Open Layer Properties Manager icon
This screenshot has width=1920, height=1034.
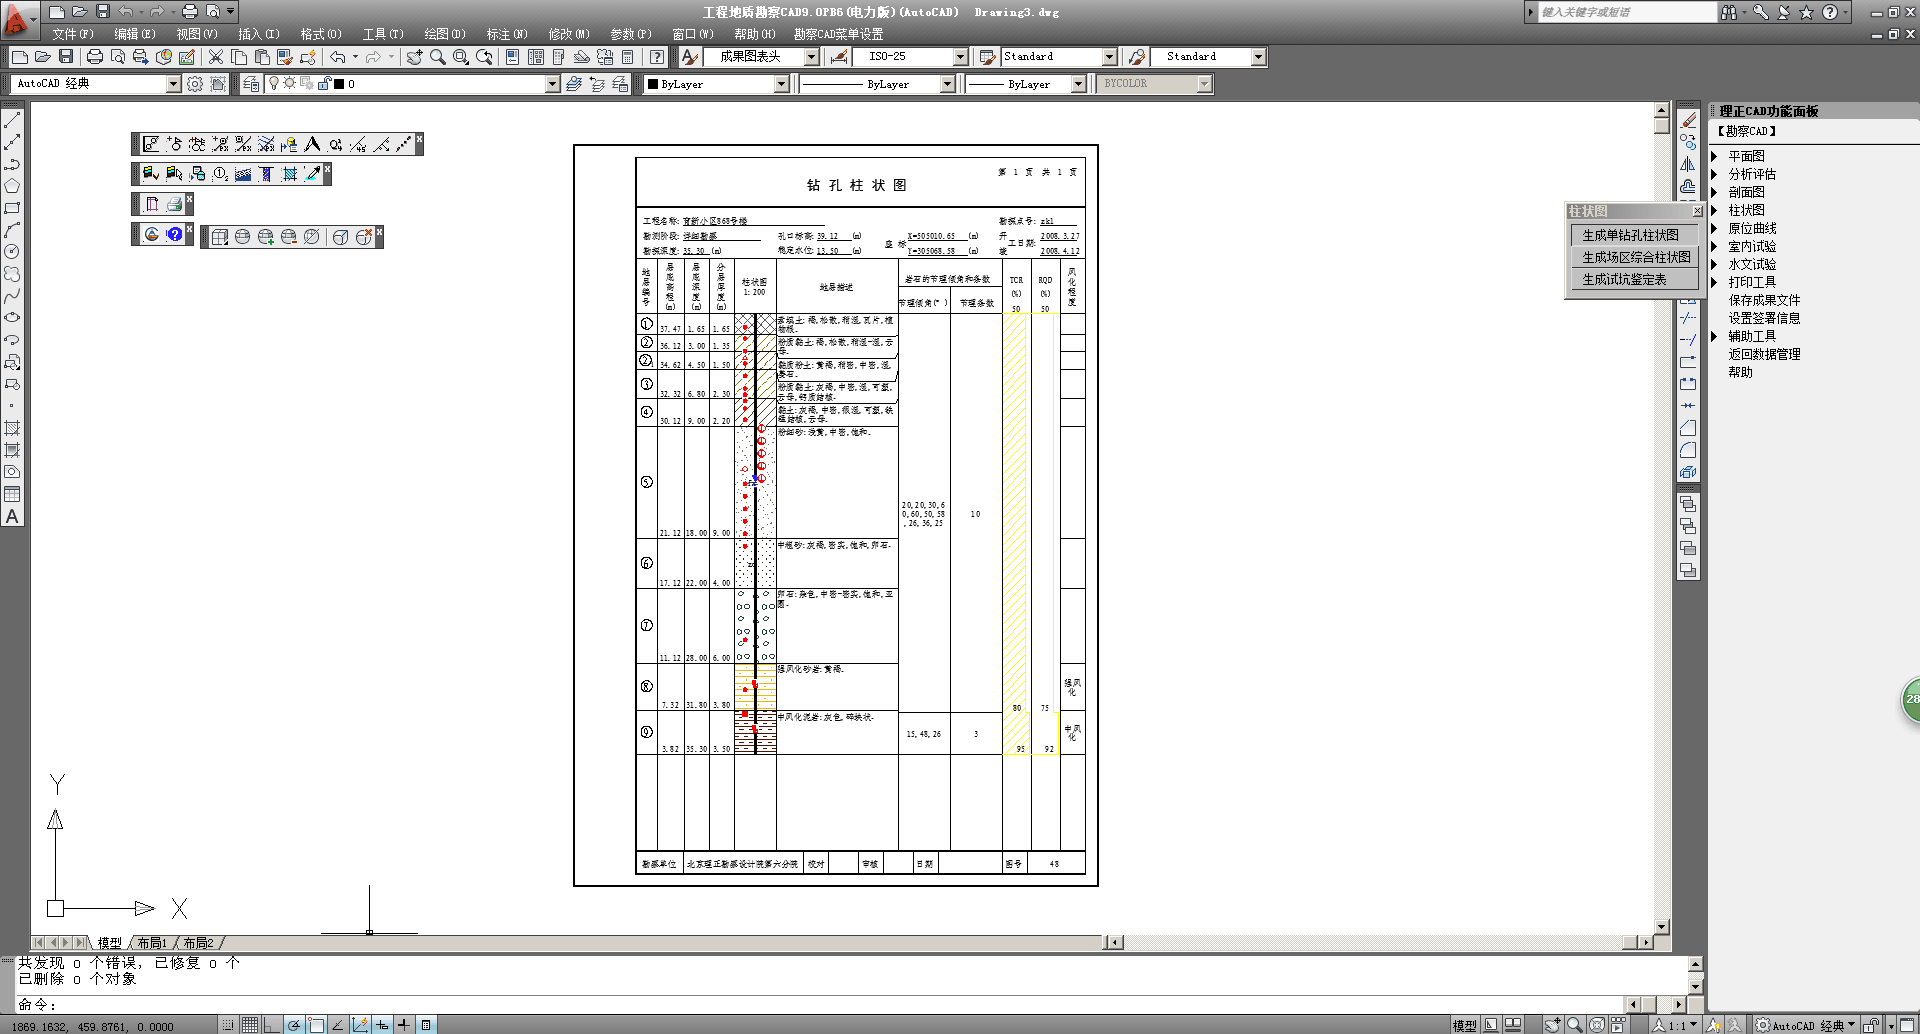[x=251, y=84]
